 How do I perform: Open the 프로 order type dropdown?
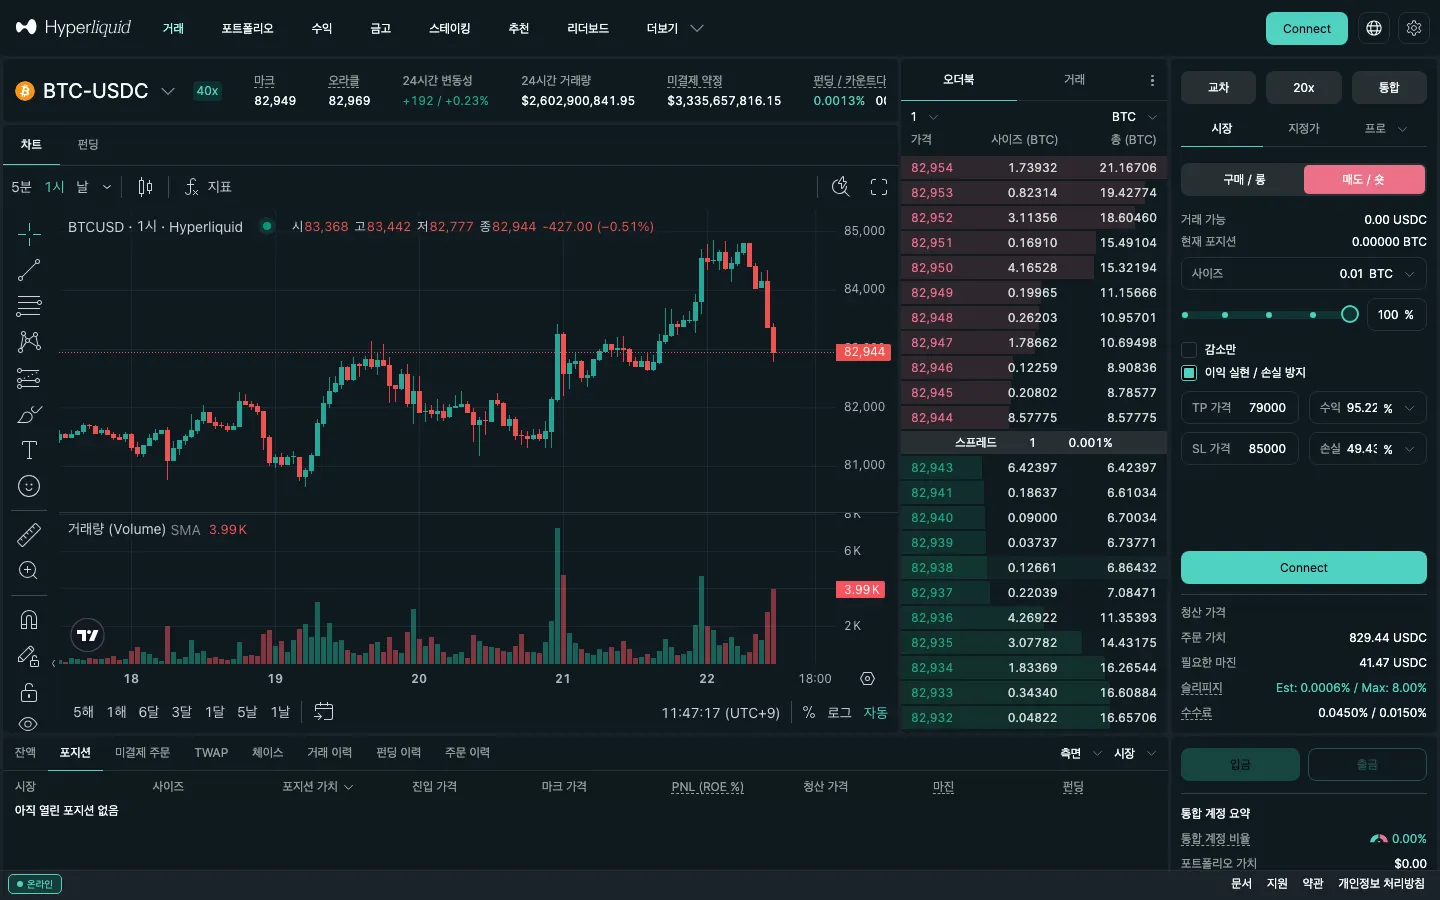[1386, 129]
